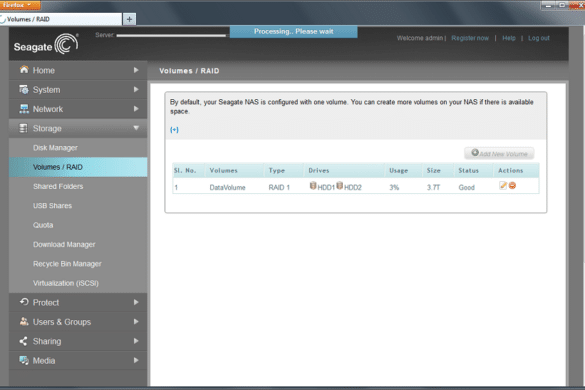Edit DataVolume using the pencil icon
The image size is (585, 390).
tap(503, 185)
